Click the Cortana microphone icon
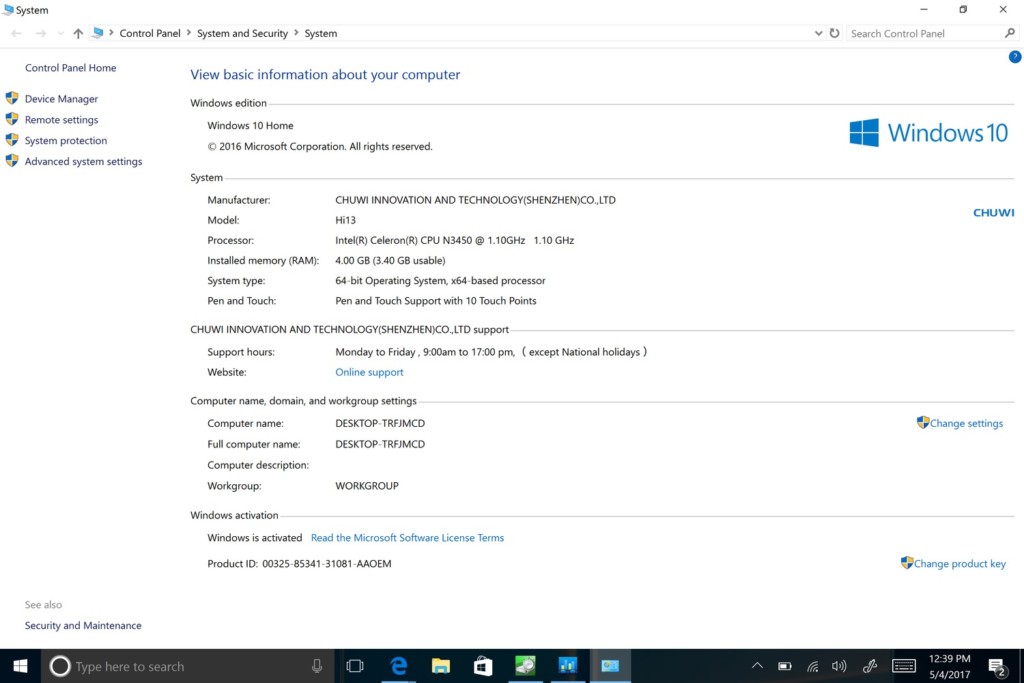 (x=317, y=666)
